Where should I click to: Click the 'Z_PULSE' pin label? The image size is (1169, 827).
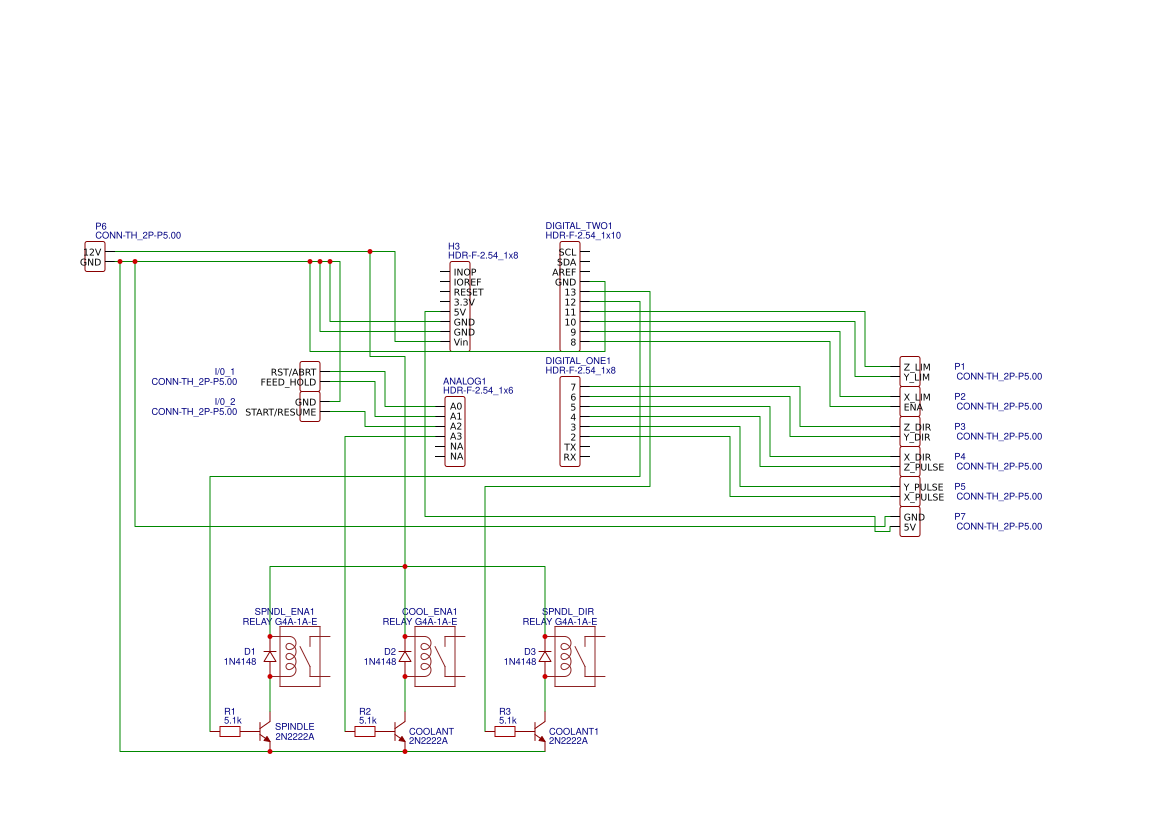tap(924, 468)
